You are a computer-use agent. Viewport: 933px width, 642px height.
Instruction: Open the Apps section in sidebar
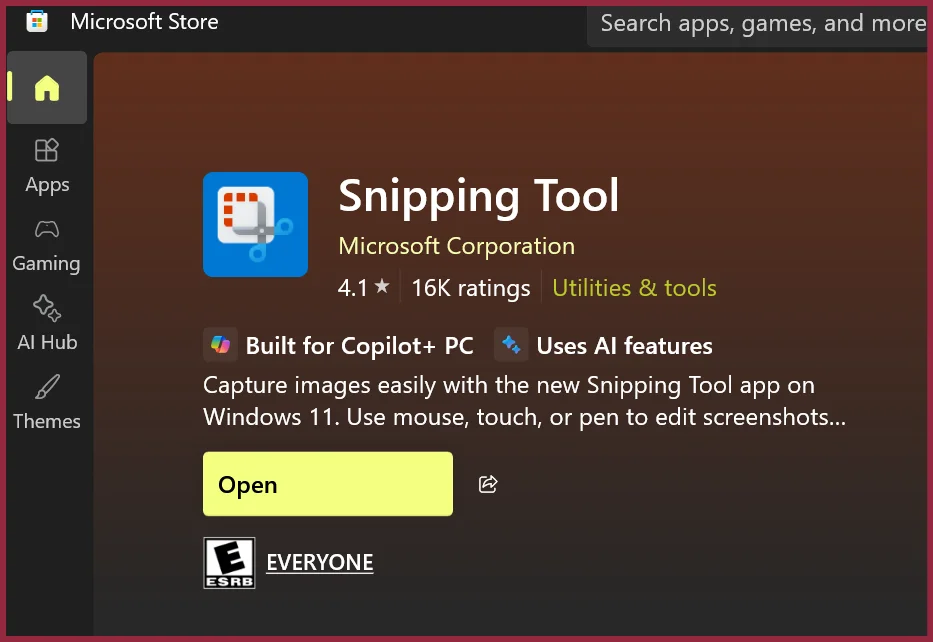click(x=47, y=166)
